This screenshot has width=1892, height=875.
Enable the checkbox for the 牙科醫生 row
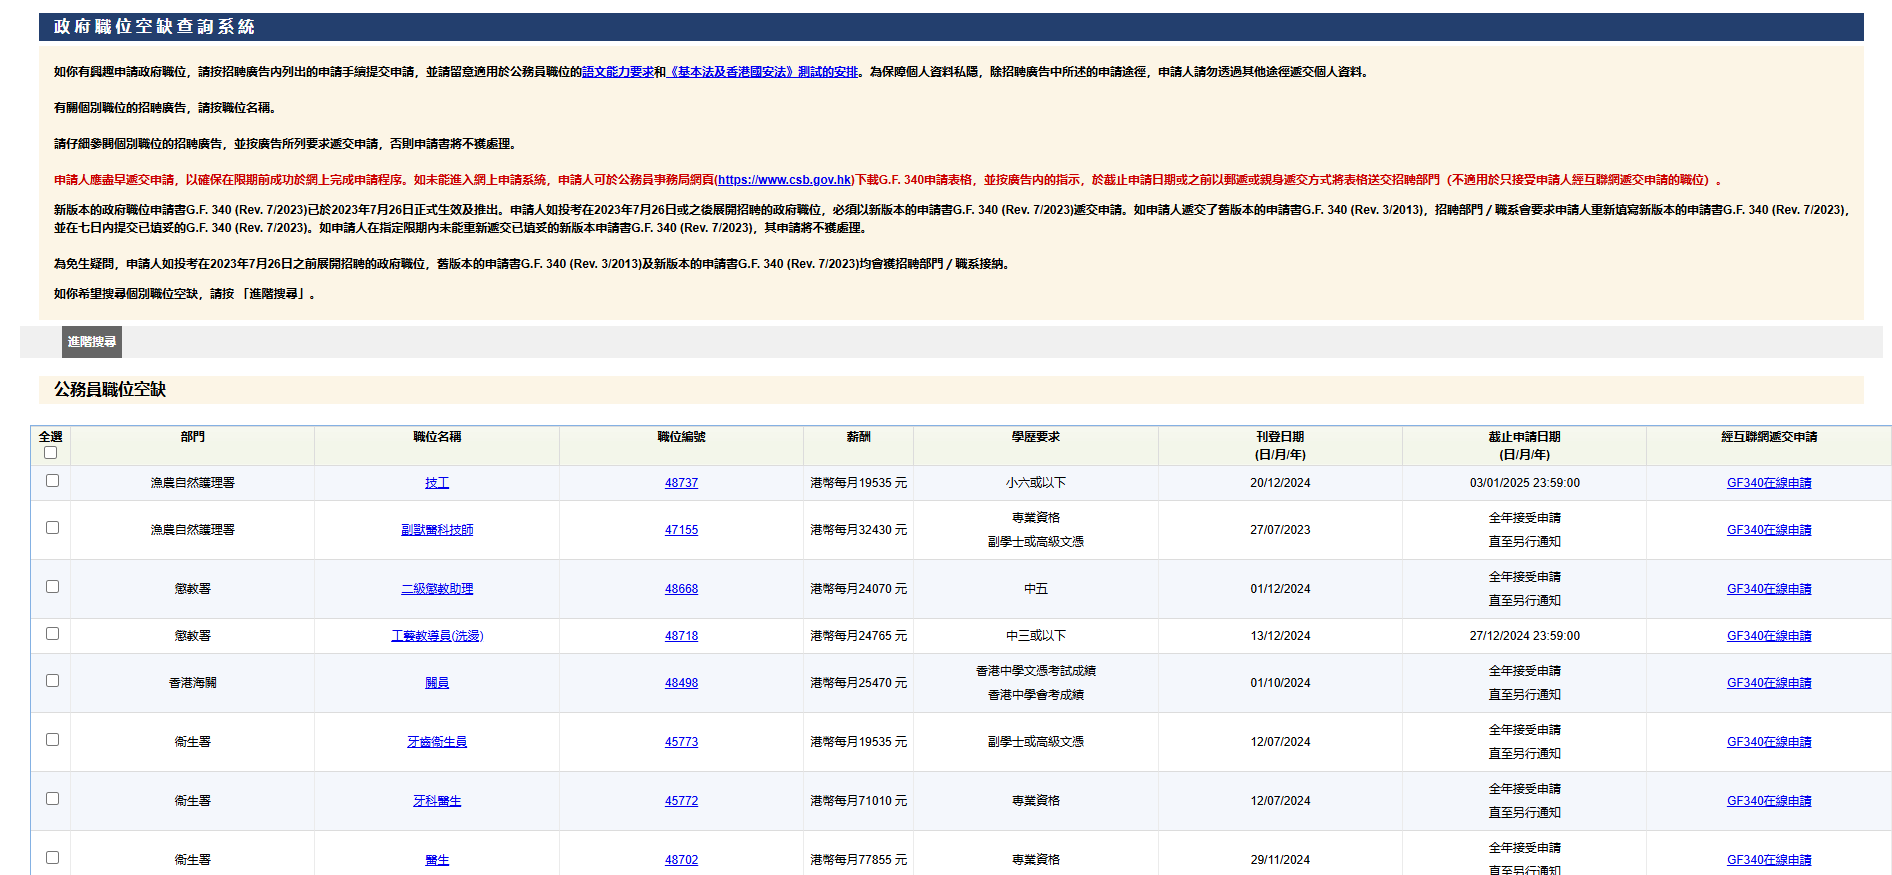[x=52, y=799]
